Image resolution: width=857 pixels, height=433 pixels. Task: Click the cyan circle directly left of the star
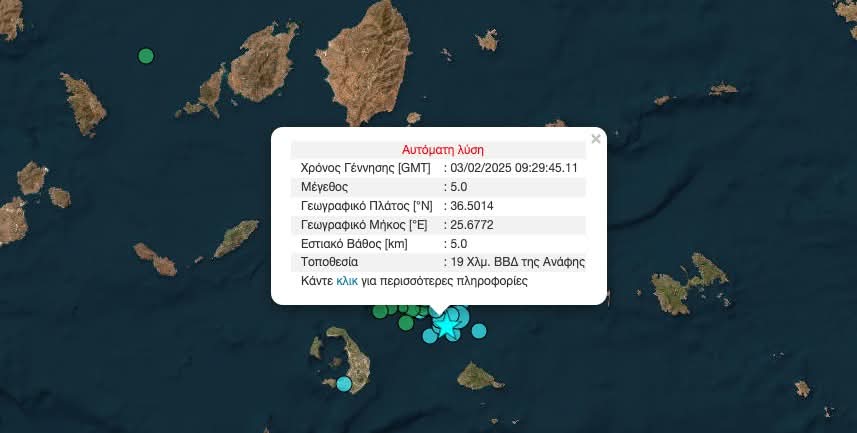[x=429, y=335]
